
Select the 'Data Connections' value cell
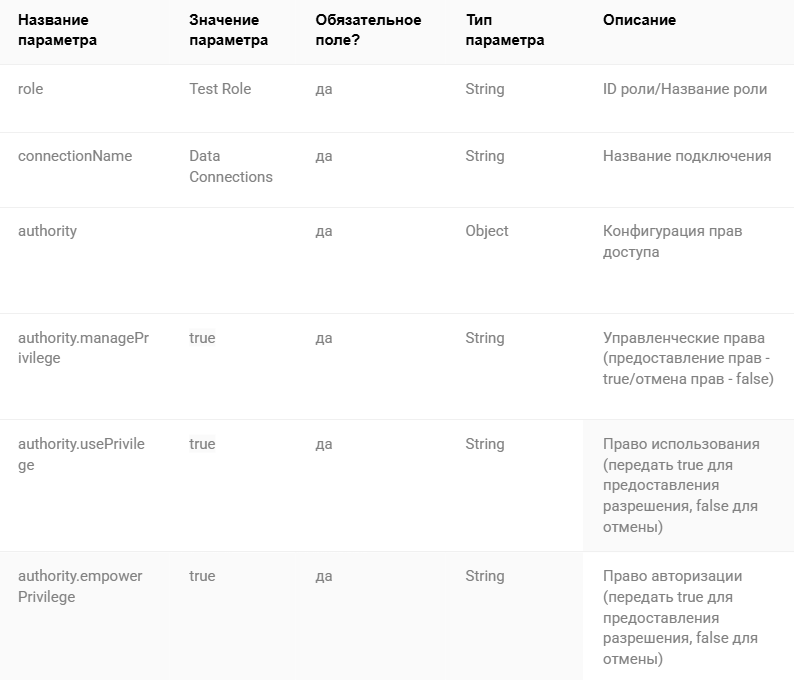click(x=231, y=167)
